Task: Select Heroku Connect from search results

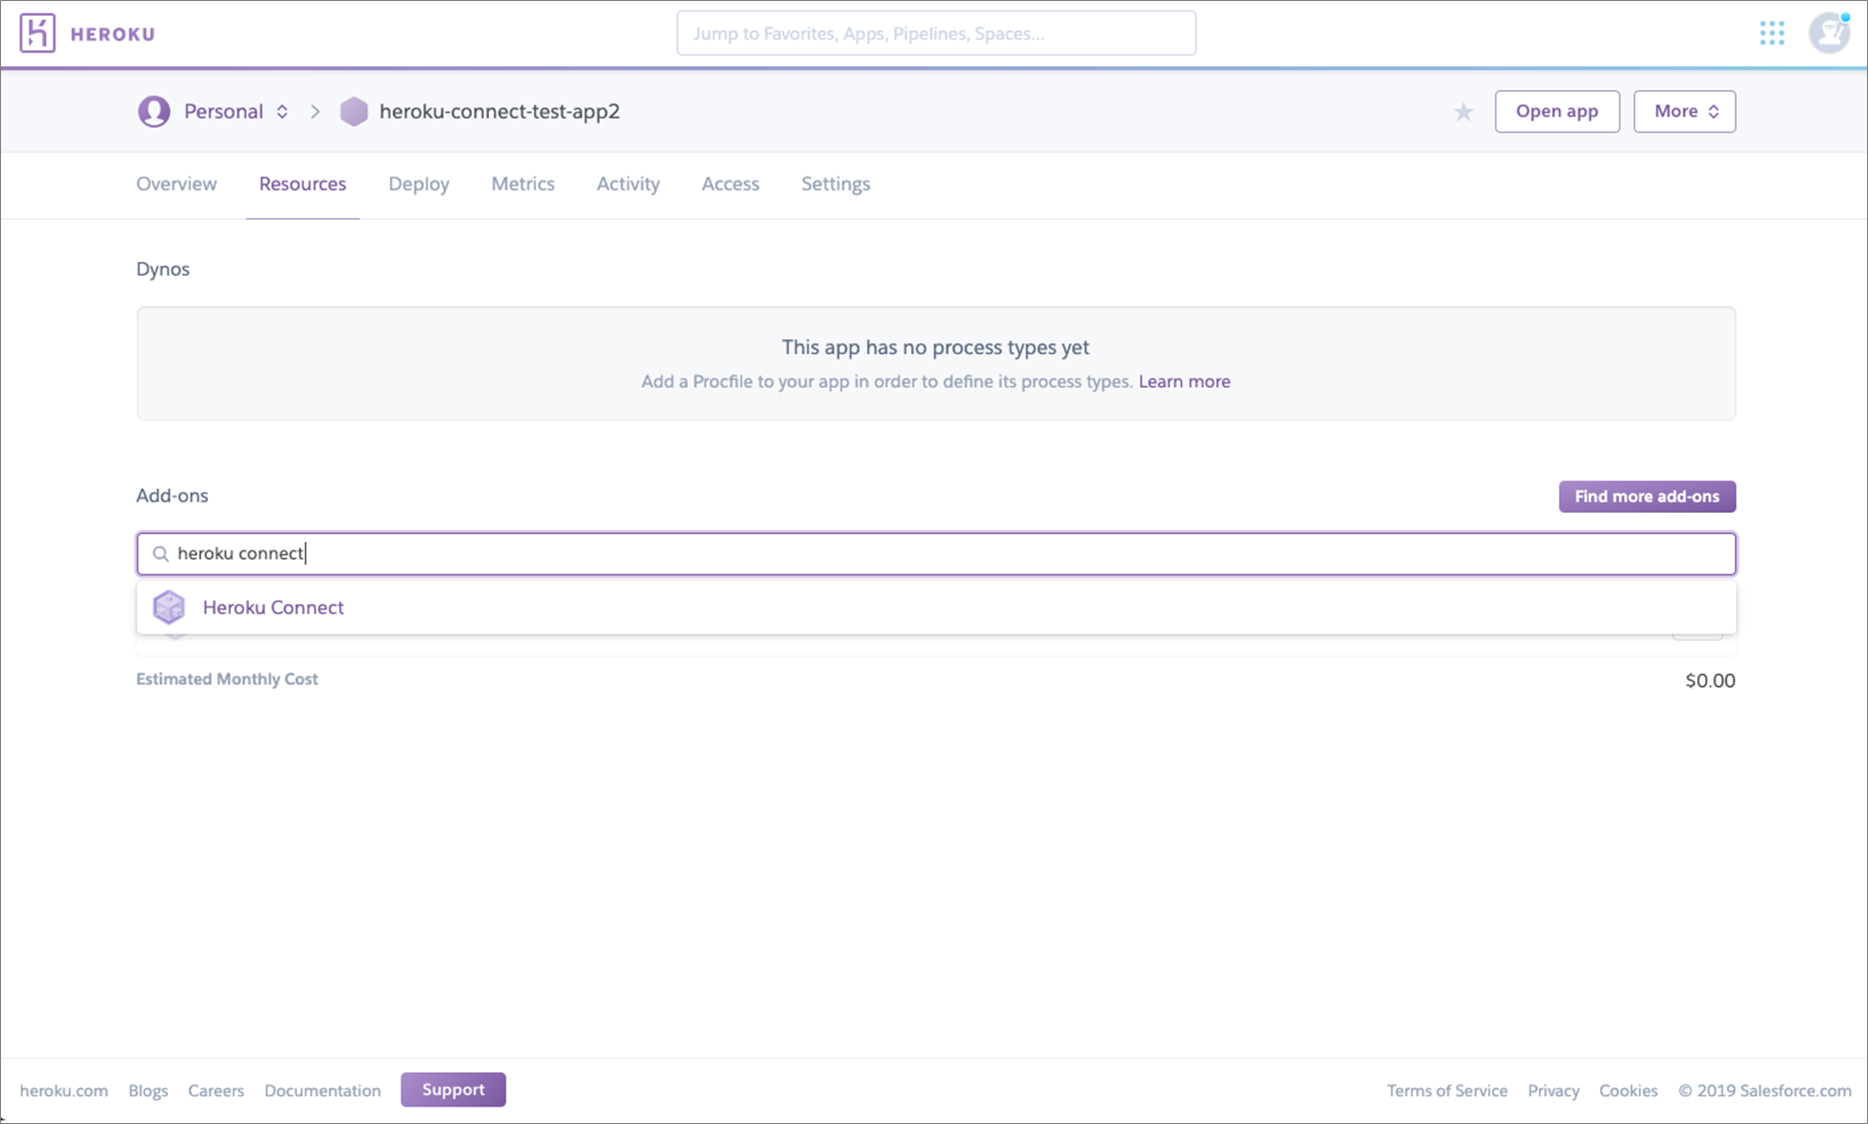Action: [x=936, y=607]
